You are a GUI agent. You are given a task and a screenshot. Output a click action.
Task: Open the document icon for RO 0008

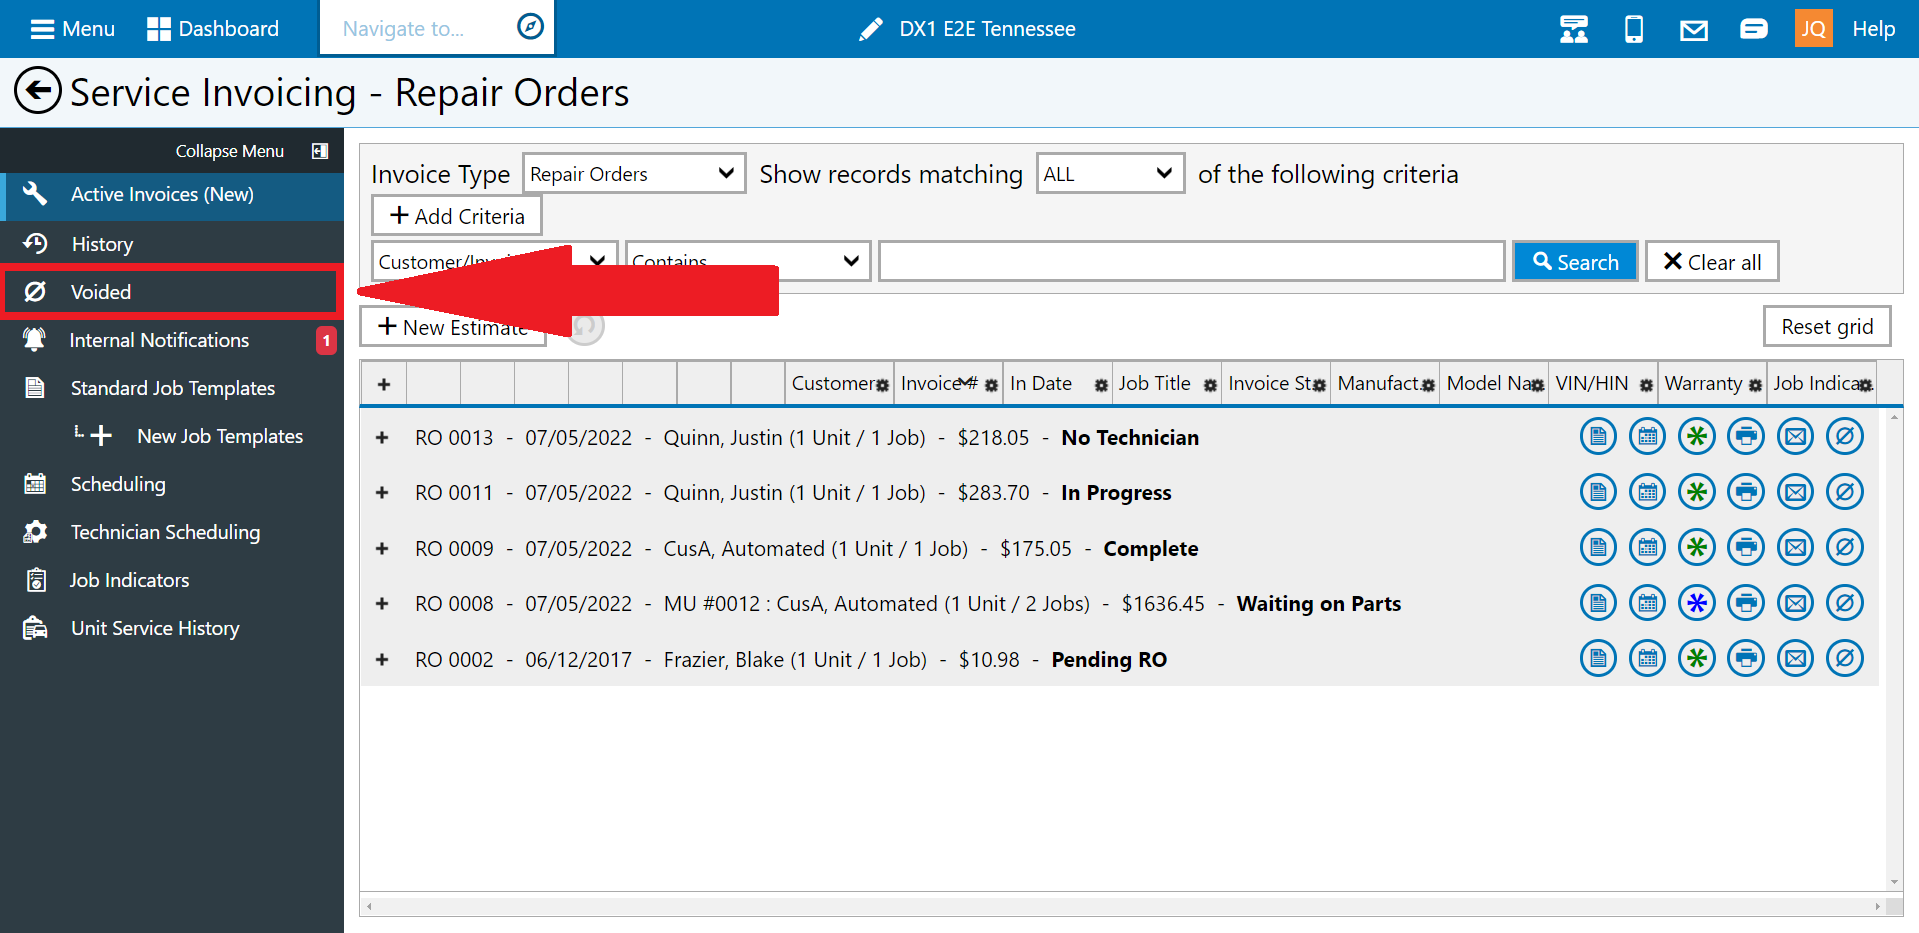point(1598,603)
